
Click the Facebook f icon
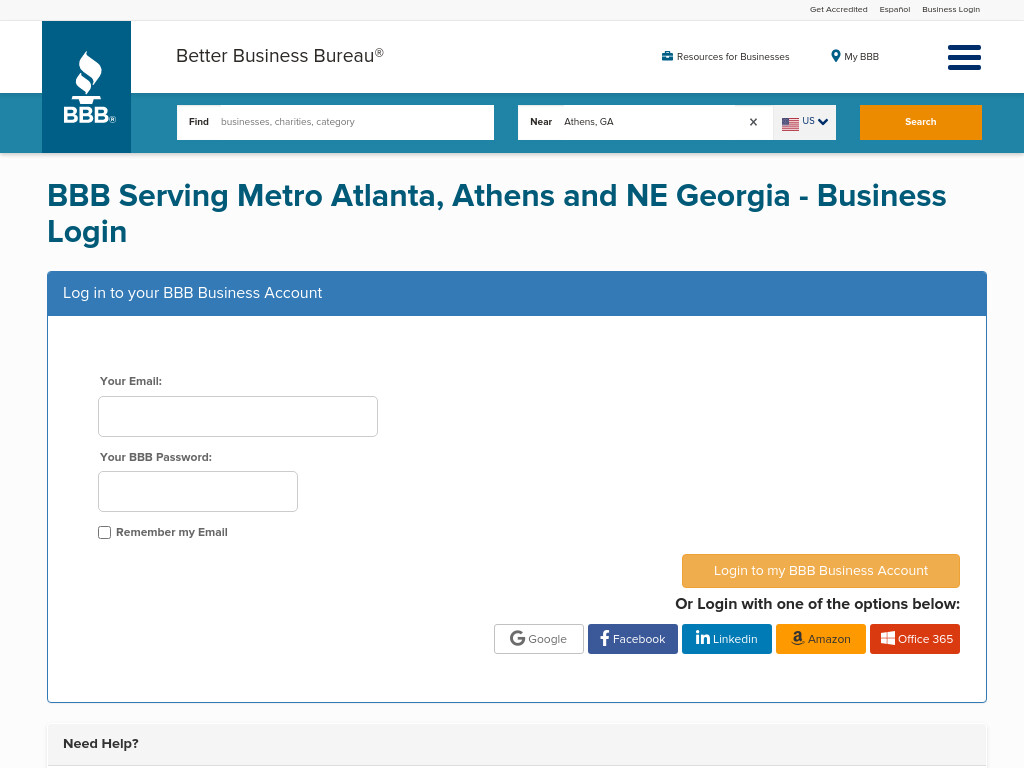click(x=604, y=638)
